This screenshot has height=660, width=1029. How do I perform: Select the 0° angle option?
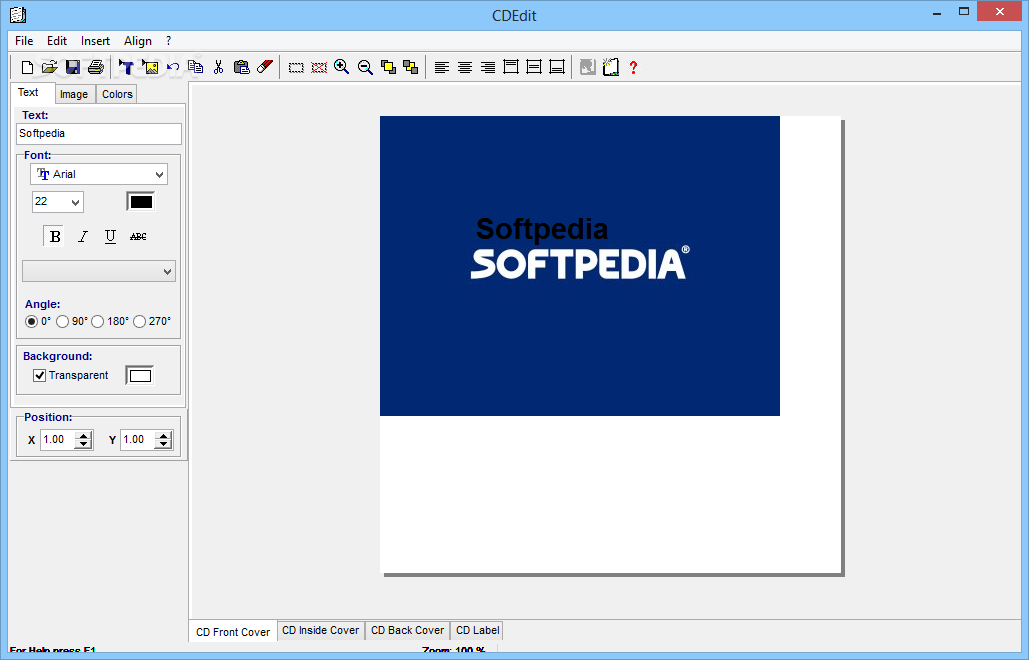[32, 321]
